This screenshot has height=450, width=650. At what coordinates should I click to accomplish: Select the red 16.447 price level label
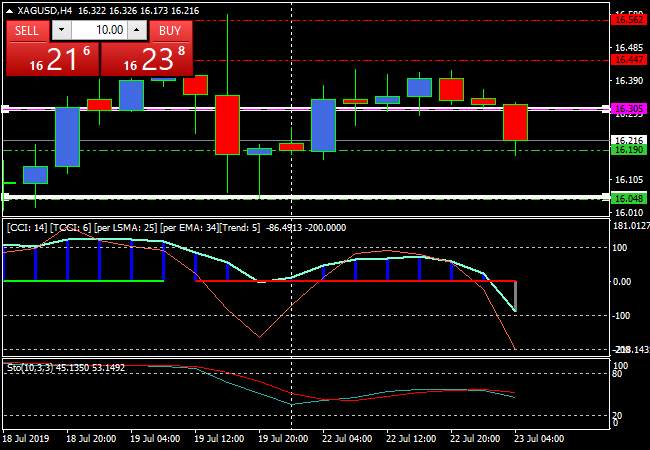pyautogui.click(x=629, y=61)
